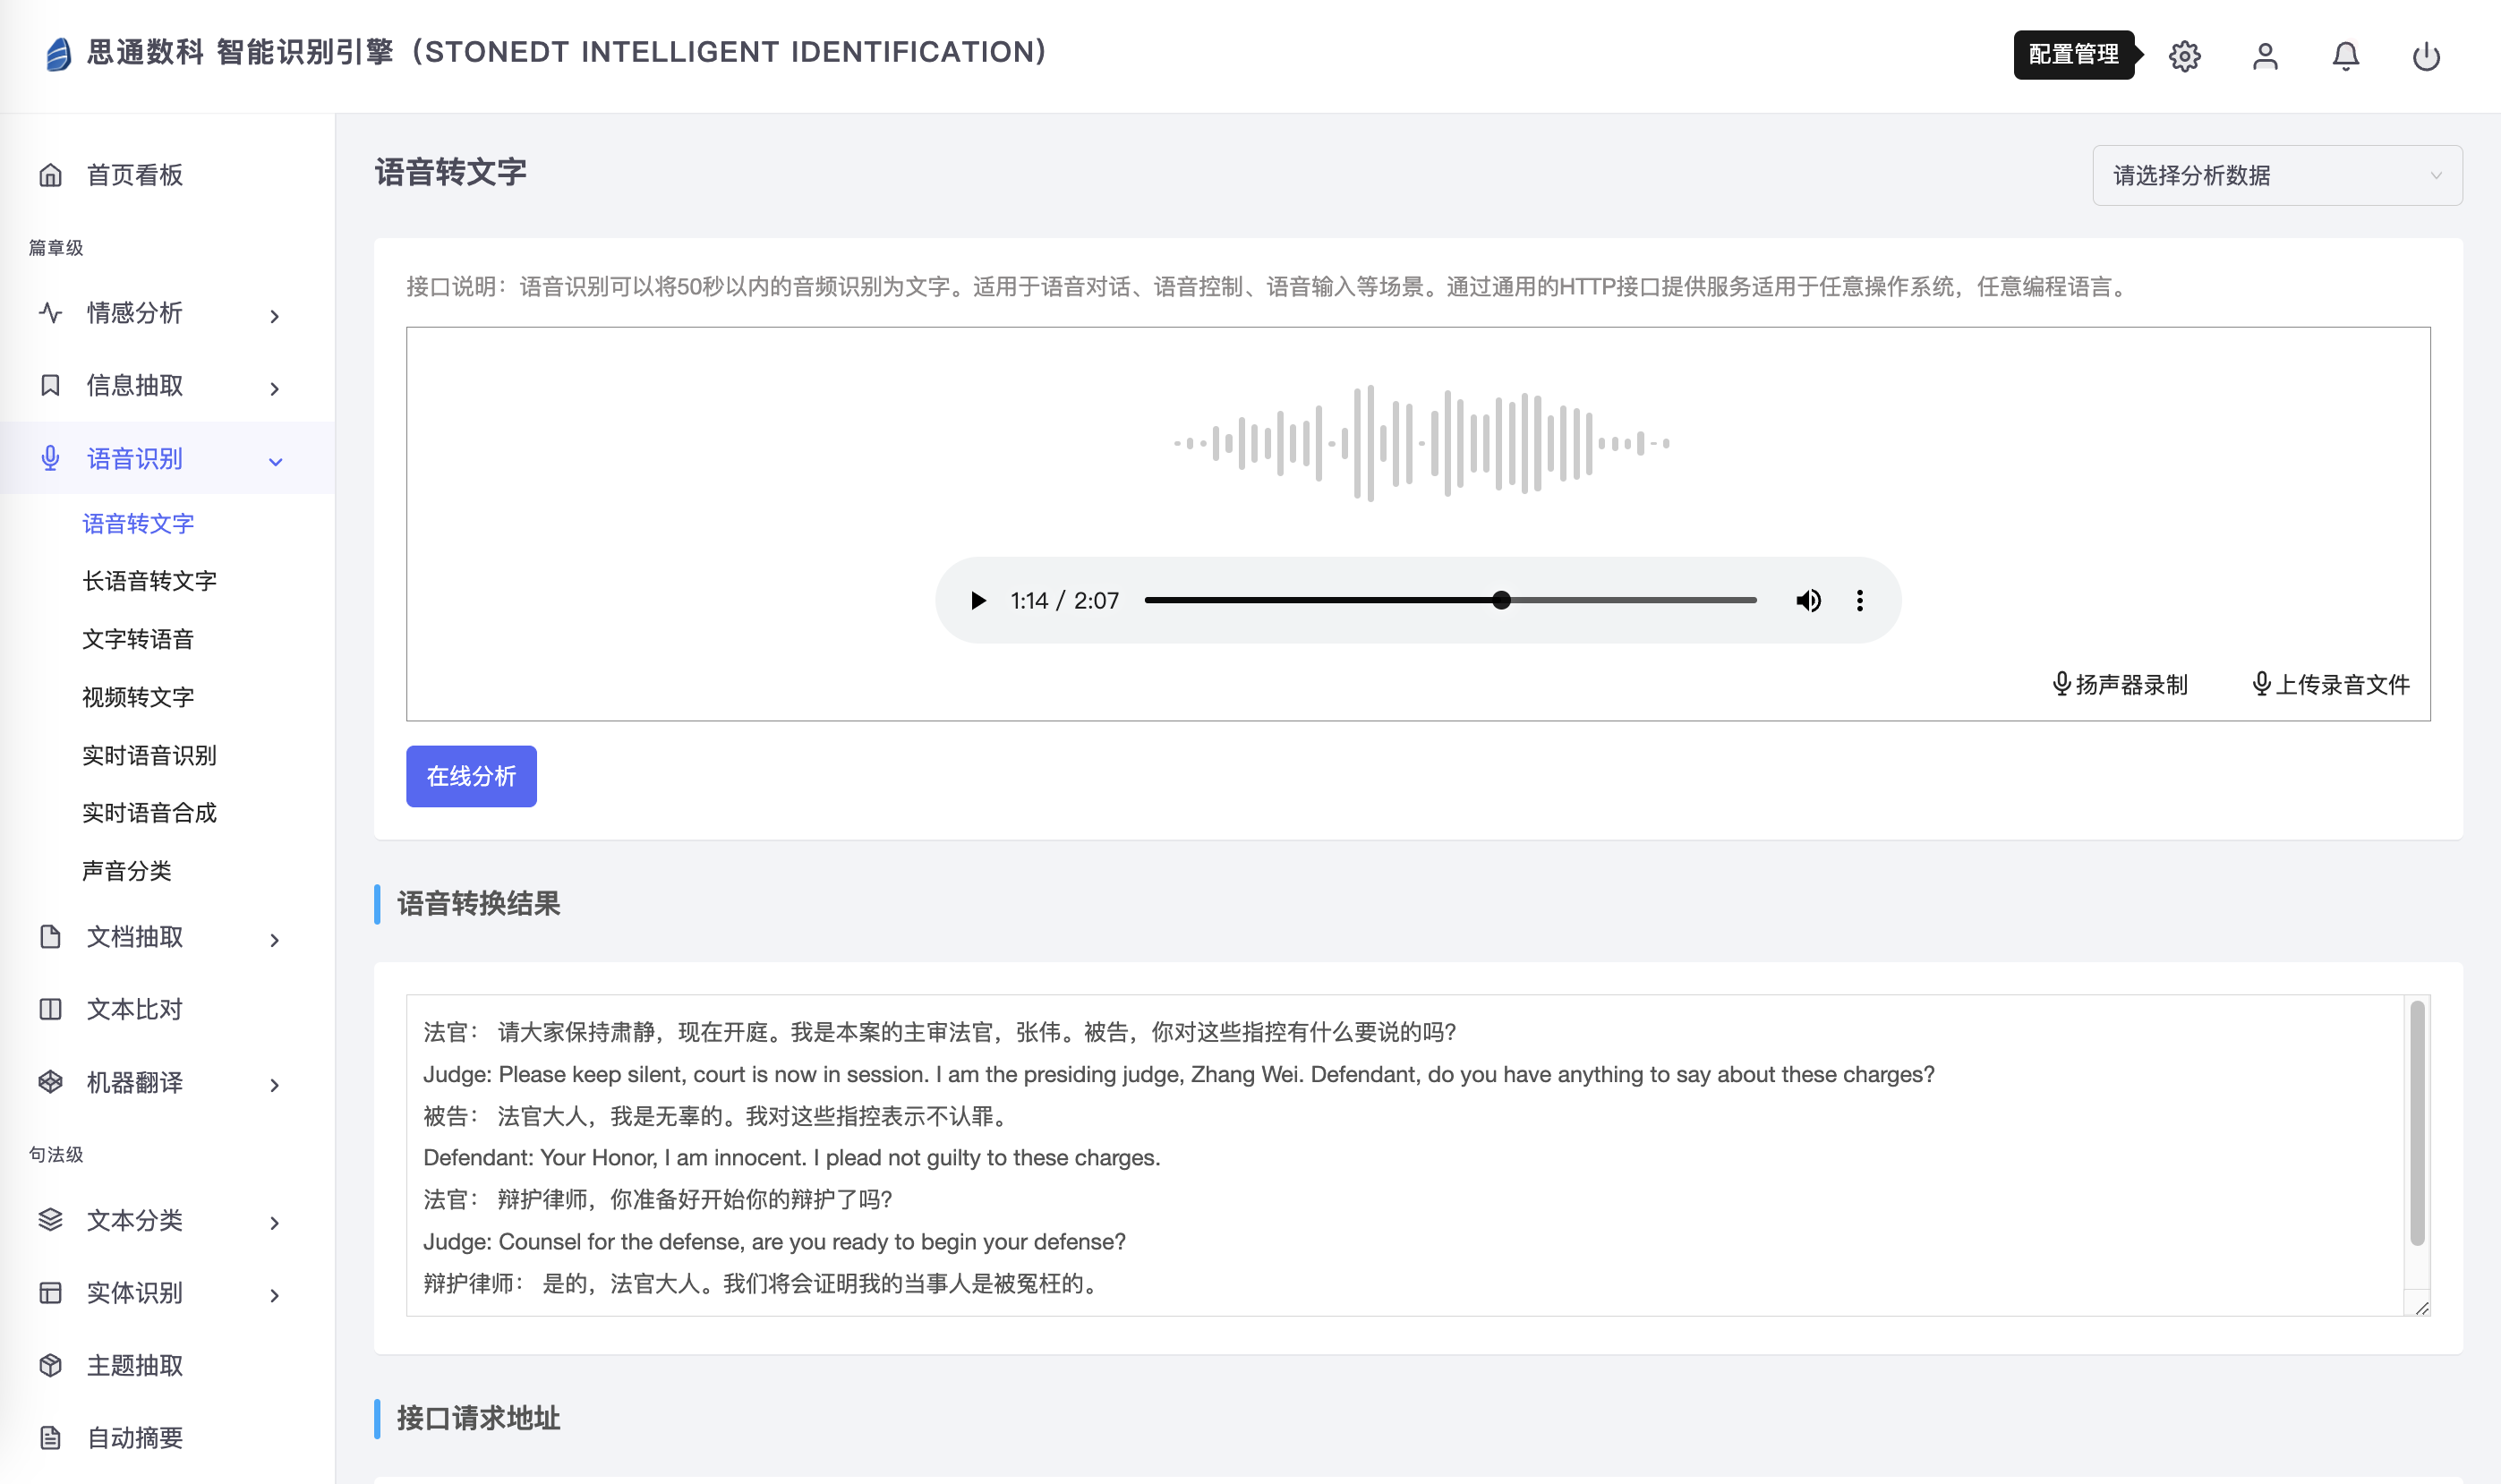Open audio player more options menu
This screenshot has height=1484, width=2501.
1859,600
